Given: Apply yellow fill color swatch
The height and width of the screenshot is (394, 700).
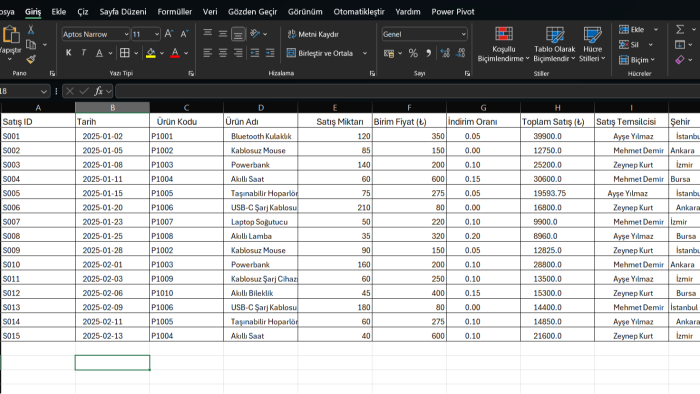Looking at the screenshot, I should pyautogui.click(x=151, y=53).
